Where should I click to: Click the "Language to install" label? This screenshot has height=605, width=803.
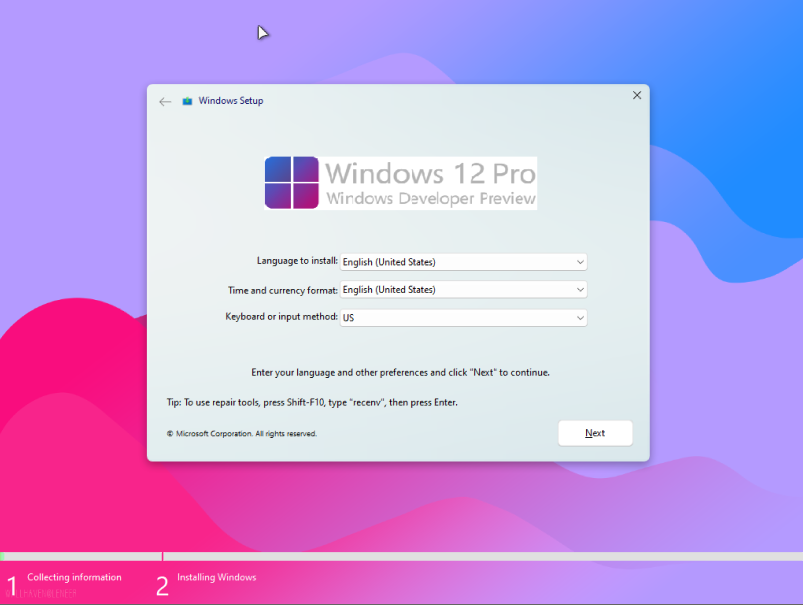297,261
